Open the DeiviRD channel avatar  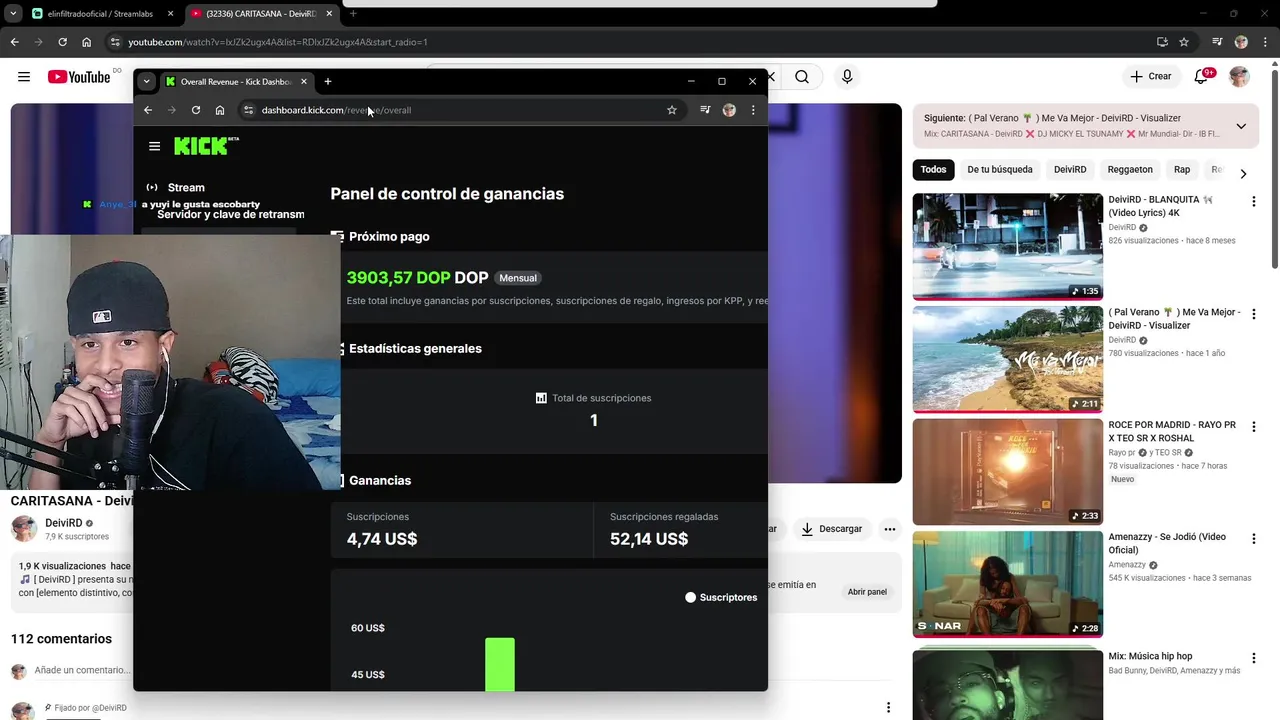tap(23, 529)
